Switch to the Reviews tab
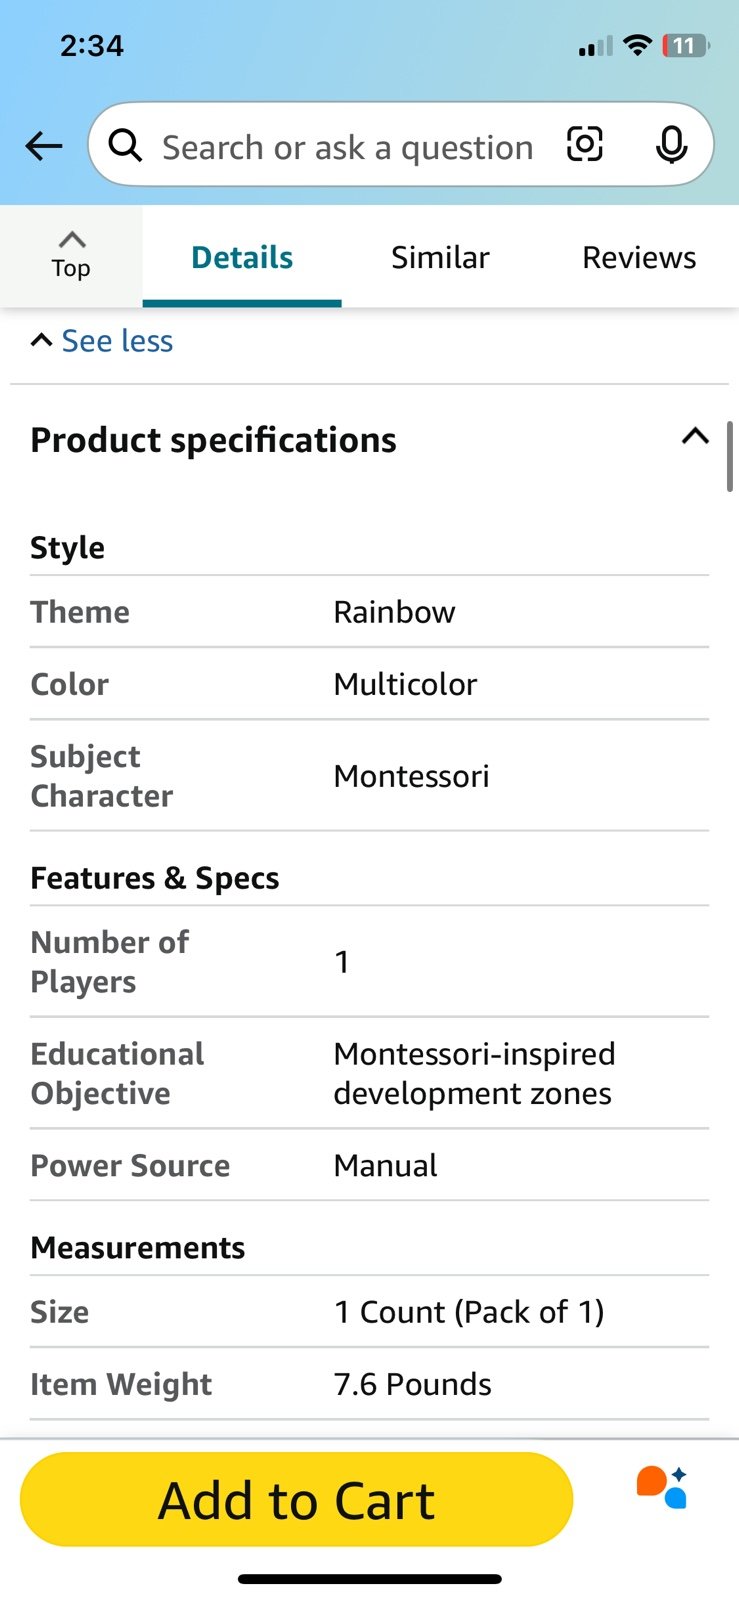739x1600 pixels. coord(639,257)
